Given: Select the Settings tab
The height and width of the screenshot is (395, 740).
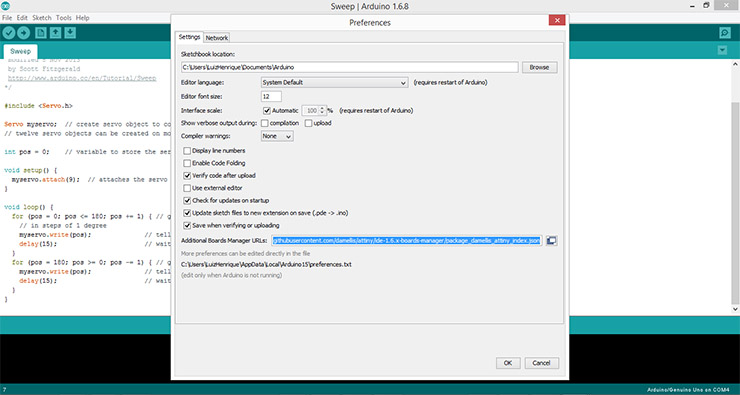Looking at the screenshot, I should click(189, 37).
